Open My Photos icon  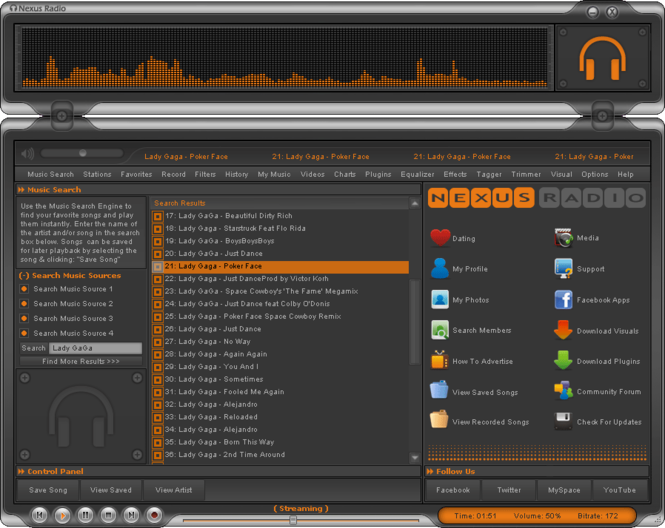click(440, 299)
